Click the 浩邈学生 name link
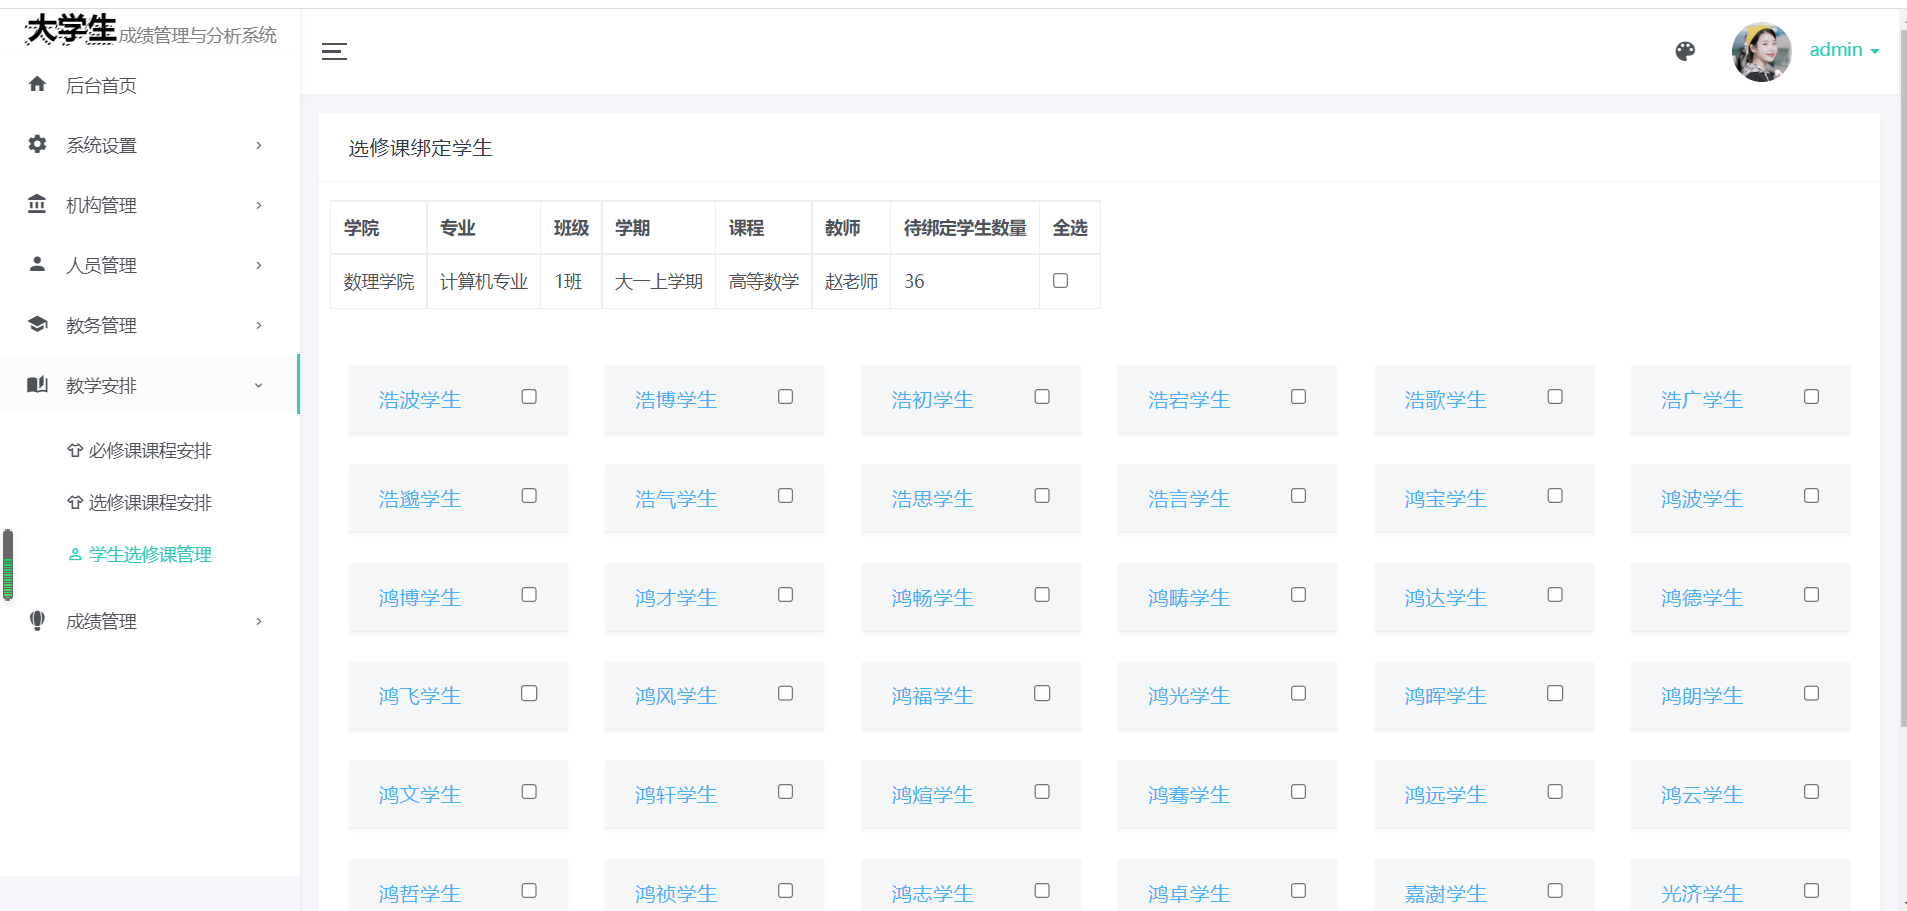 click(x=420, y=499)
